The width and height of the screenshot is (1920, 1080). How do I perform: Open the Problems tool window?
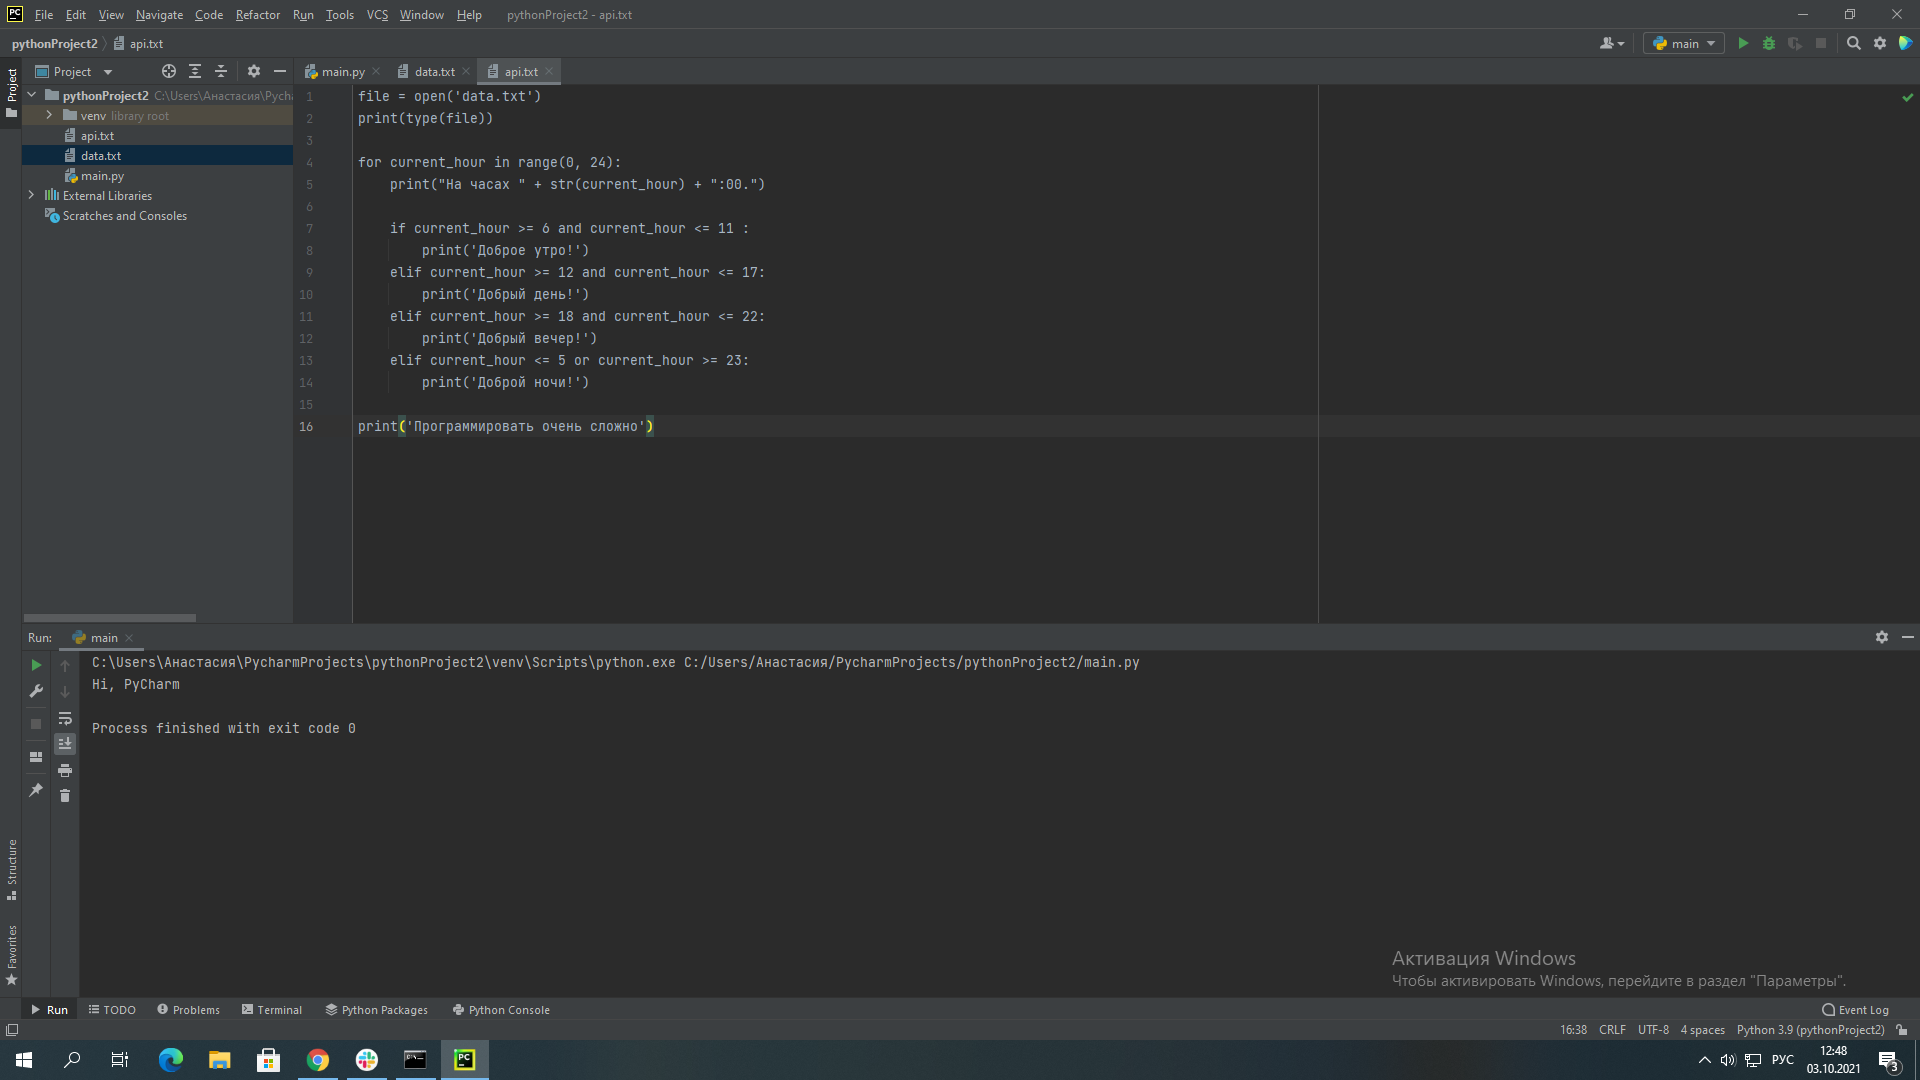[188, 1010]
